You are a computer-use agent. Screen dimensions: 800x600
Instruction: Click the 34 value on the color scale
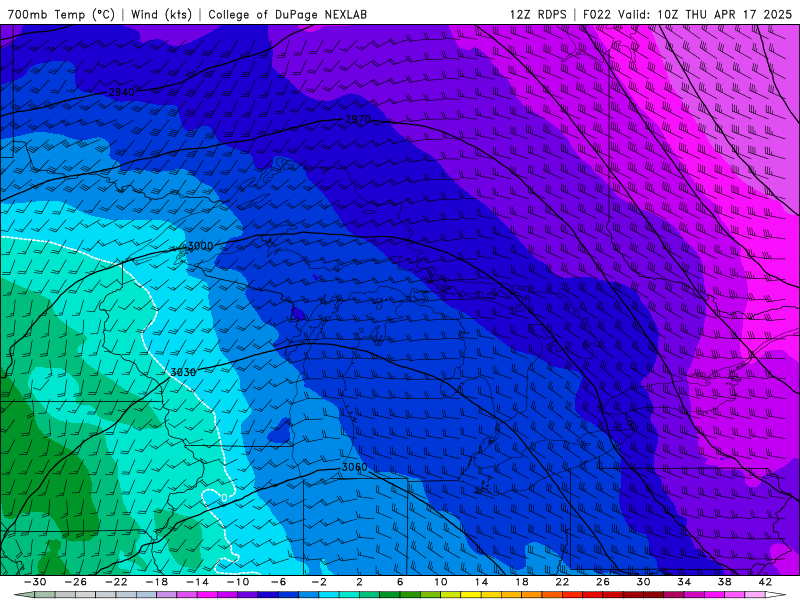click(x=684, y=582)
